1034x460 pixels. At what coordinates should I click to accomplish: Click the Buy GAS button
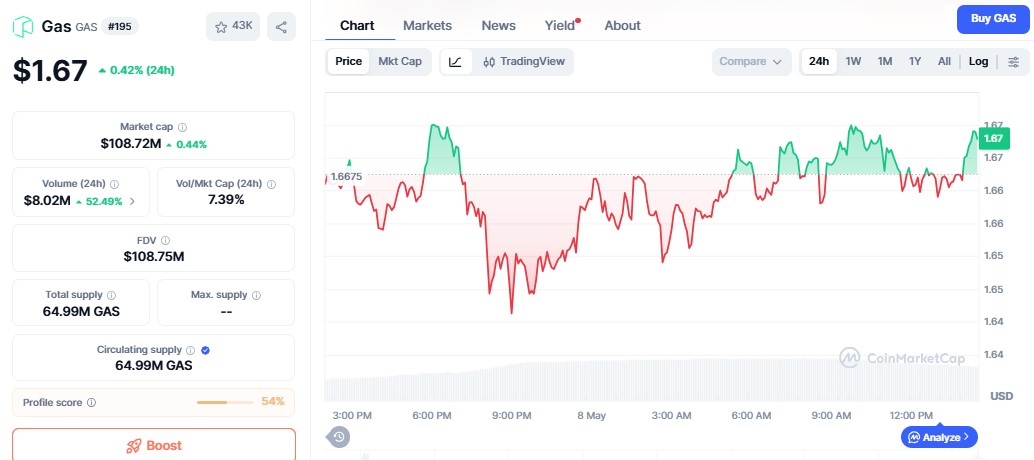tap(993, 19)
